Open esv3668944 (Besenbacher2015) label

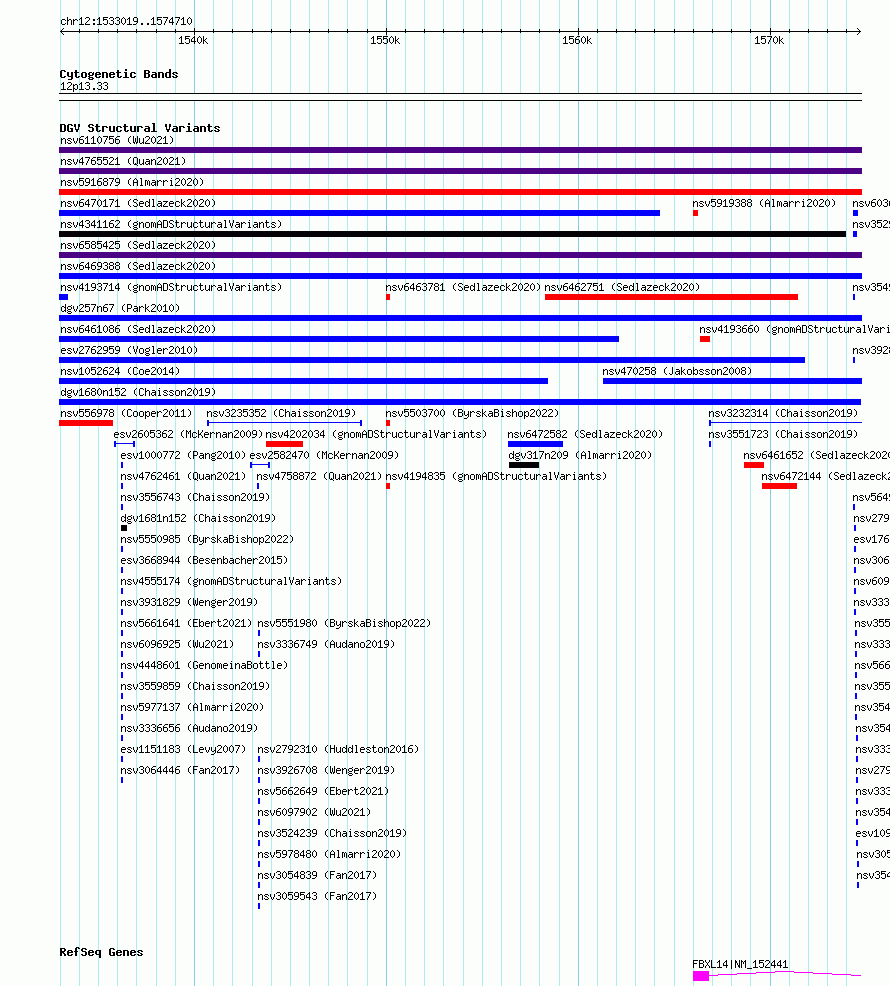pyautogui.click(x=204, y=560)
